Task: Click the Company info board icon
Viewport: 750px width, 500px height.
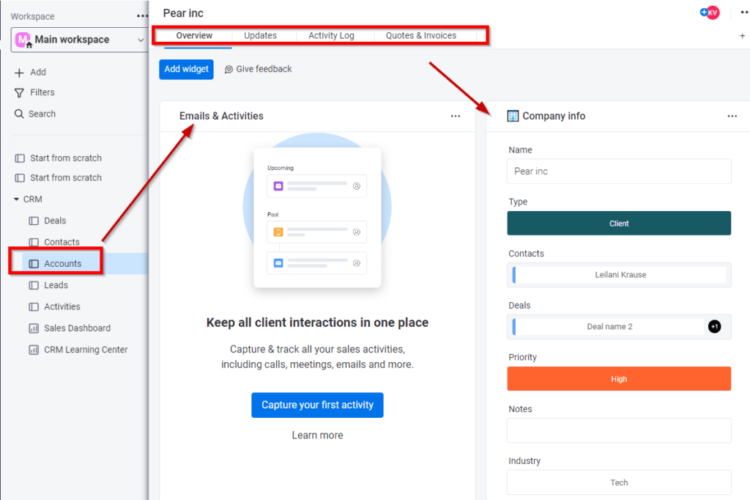Action: click(513, 116)
